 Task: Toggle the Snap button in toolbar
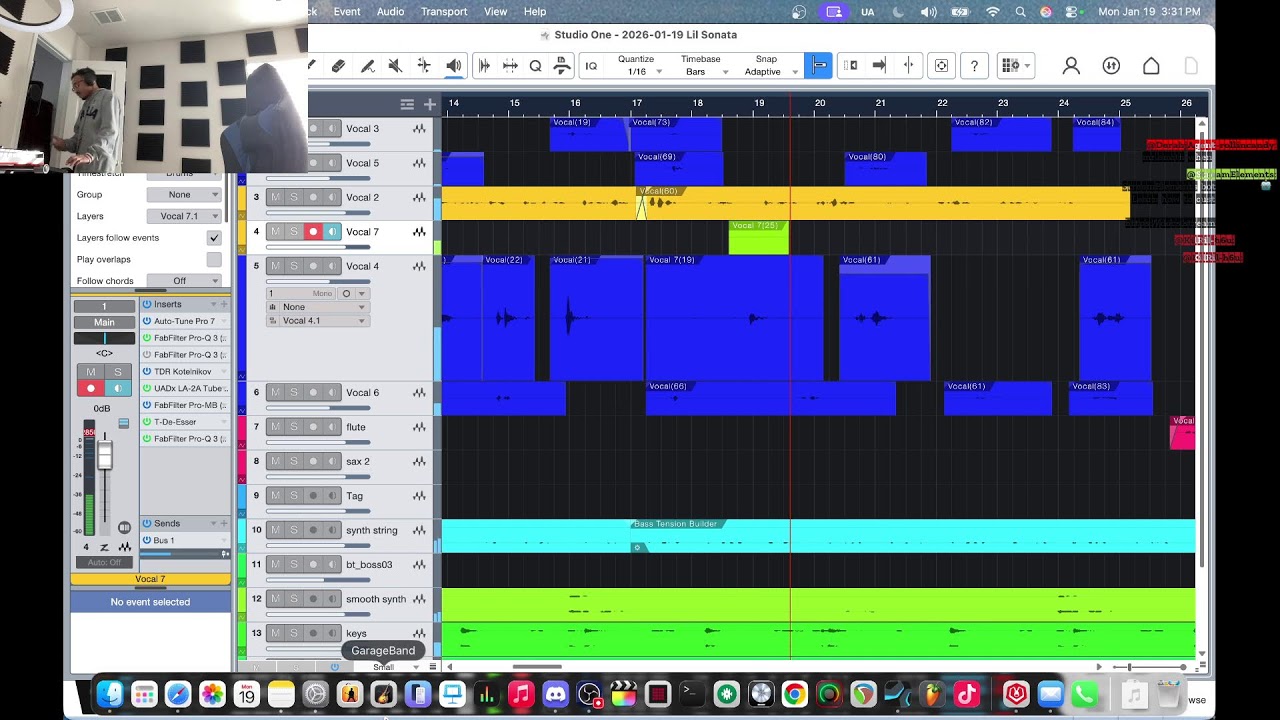pyautogui.click(x=819, y=66)
